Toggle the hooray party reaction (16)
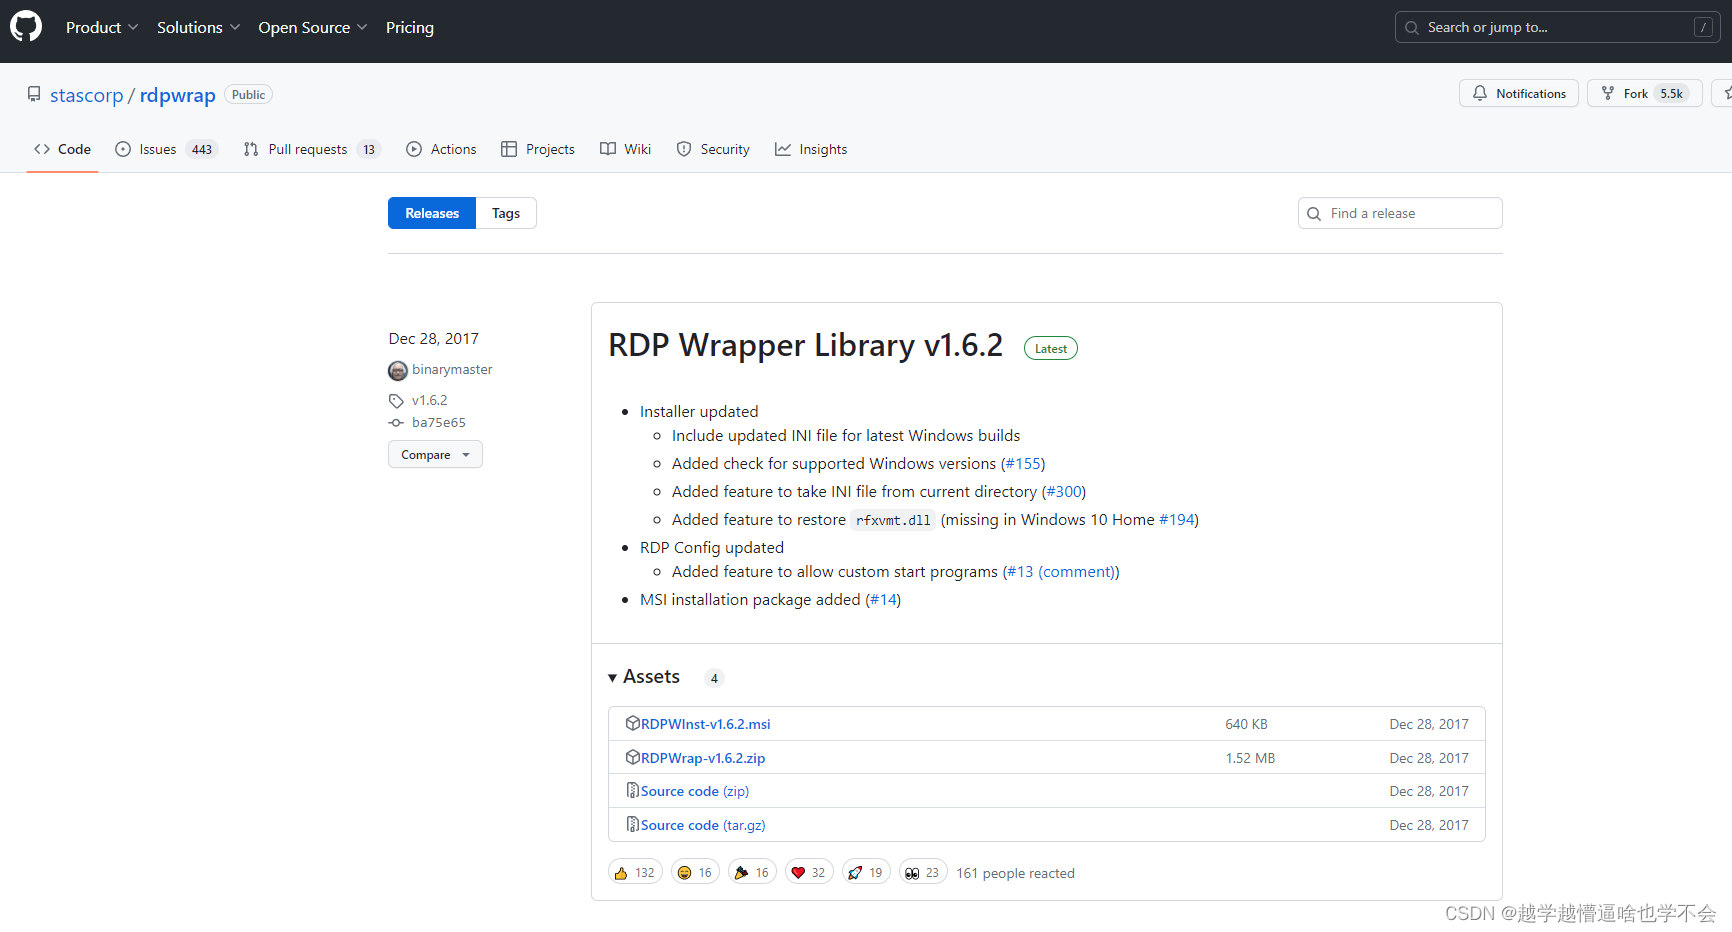This screenshot has height=932, width=1732. (x=752, y=873)
